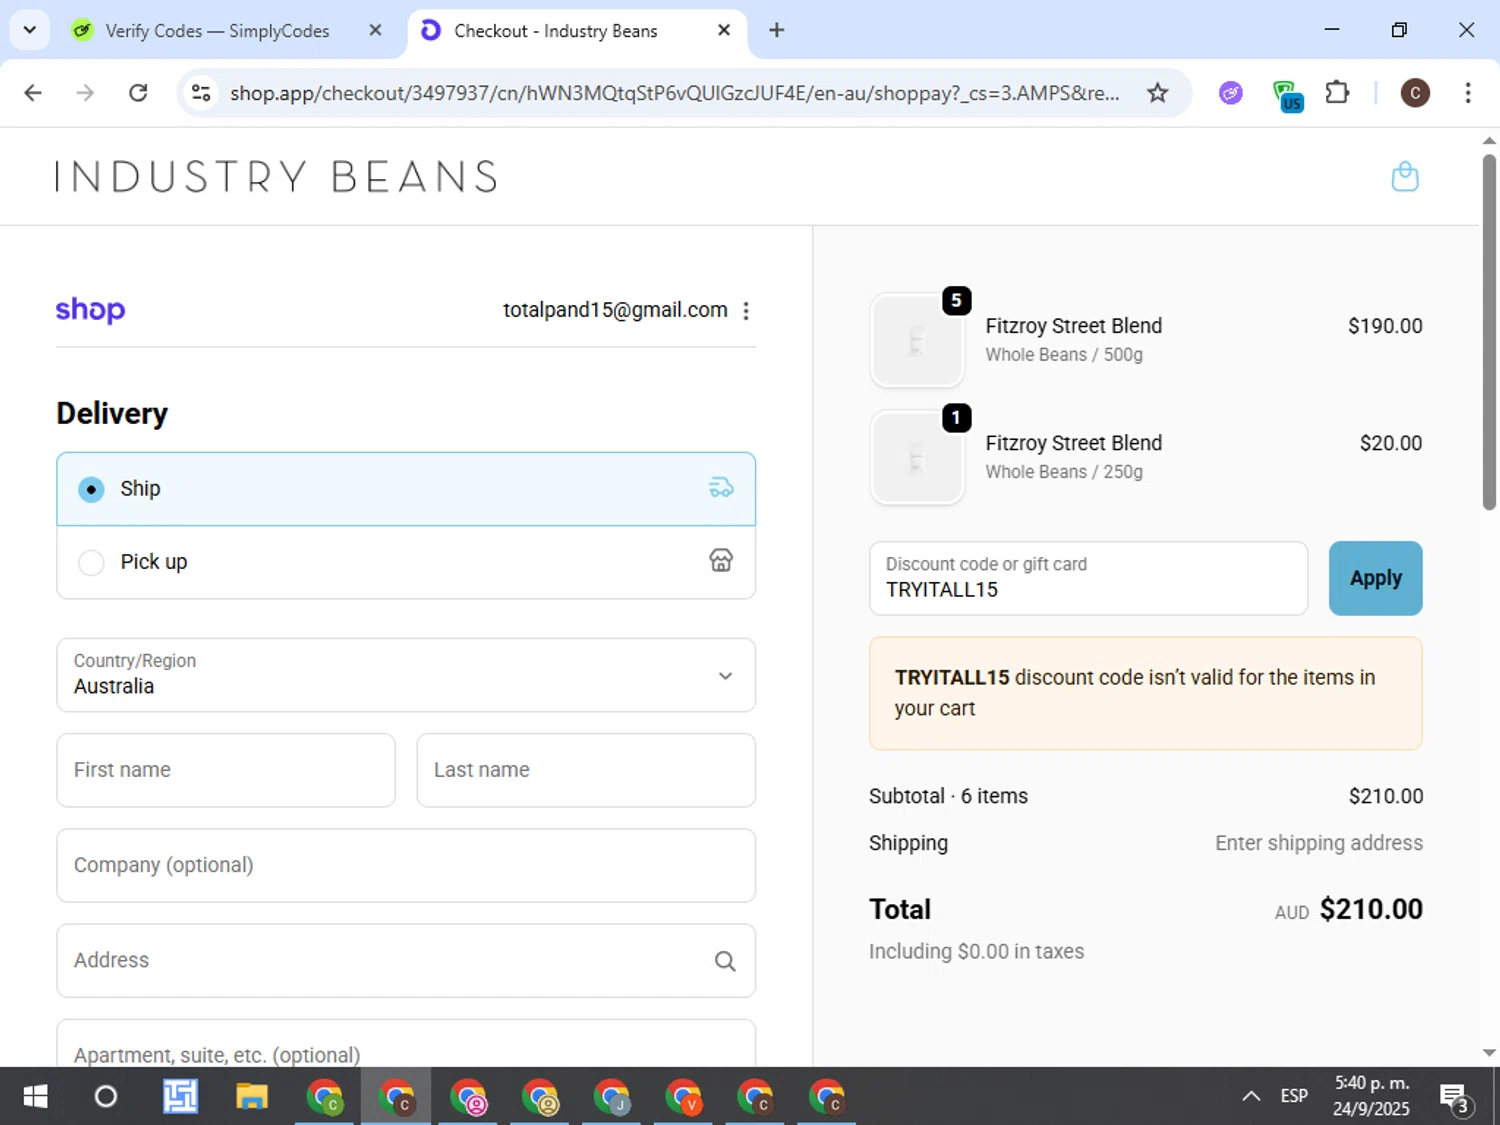Click the $20.00 item price
The height and width of the screenshot is (1125, 1500).
(1391, 443)
